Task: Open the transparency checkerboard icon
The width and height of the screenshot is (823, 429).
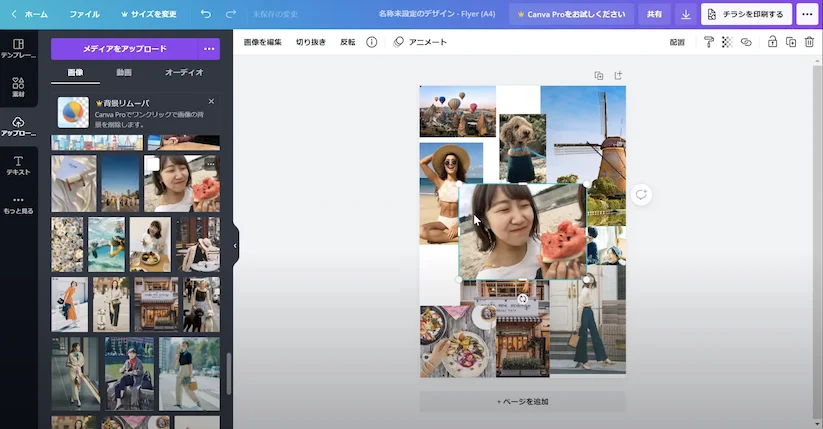Action: click(x=727, y=42)
